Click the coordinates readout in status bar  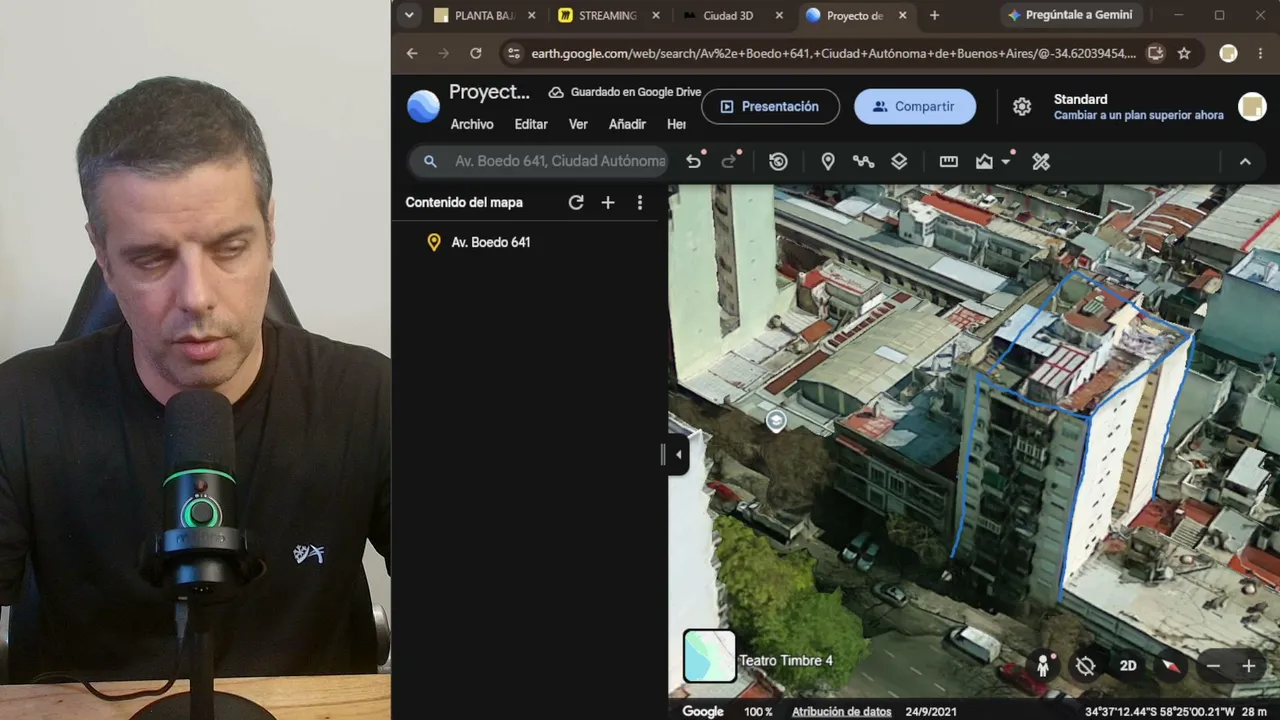[1158, 711]
